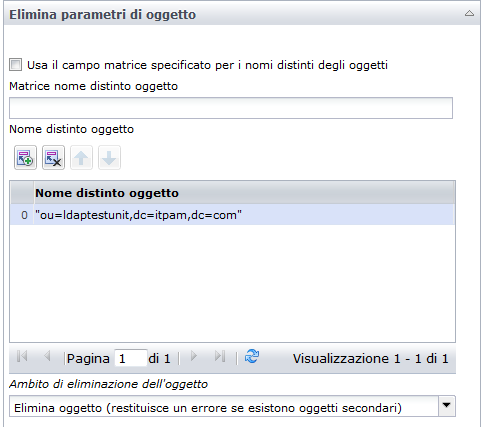Screen dimensions: 483x427
Task: Go to next page of the grid
Action: click(194, 357)
